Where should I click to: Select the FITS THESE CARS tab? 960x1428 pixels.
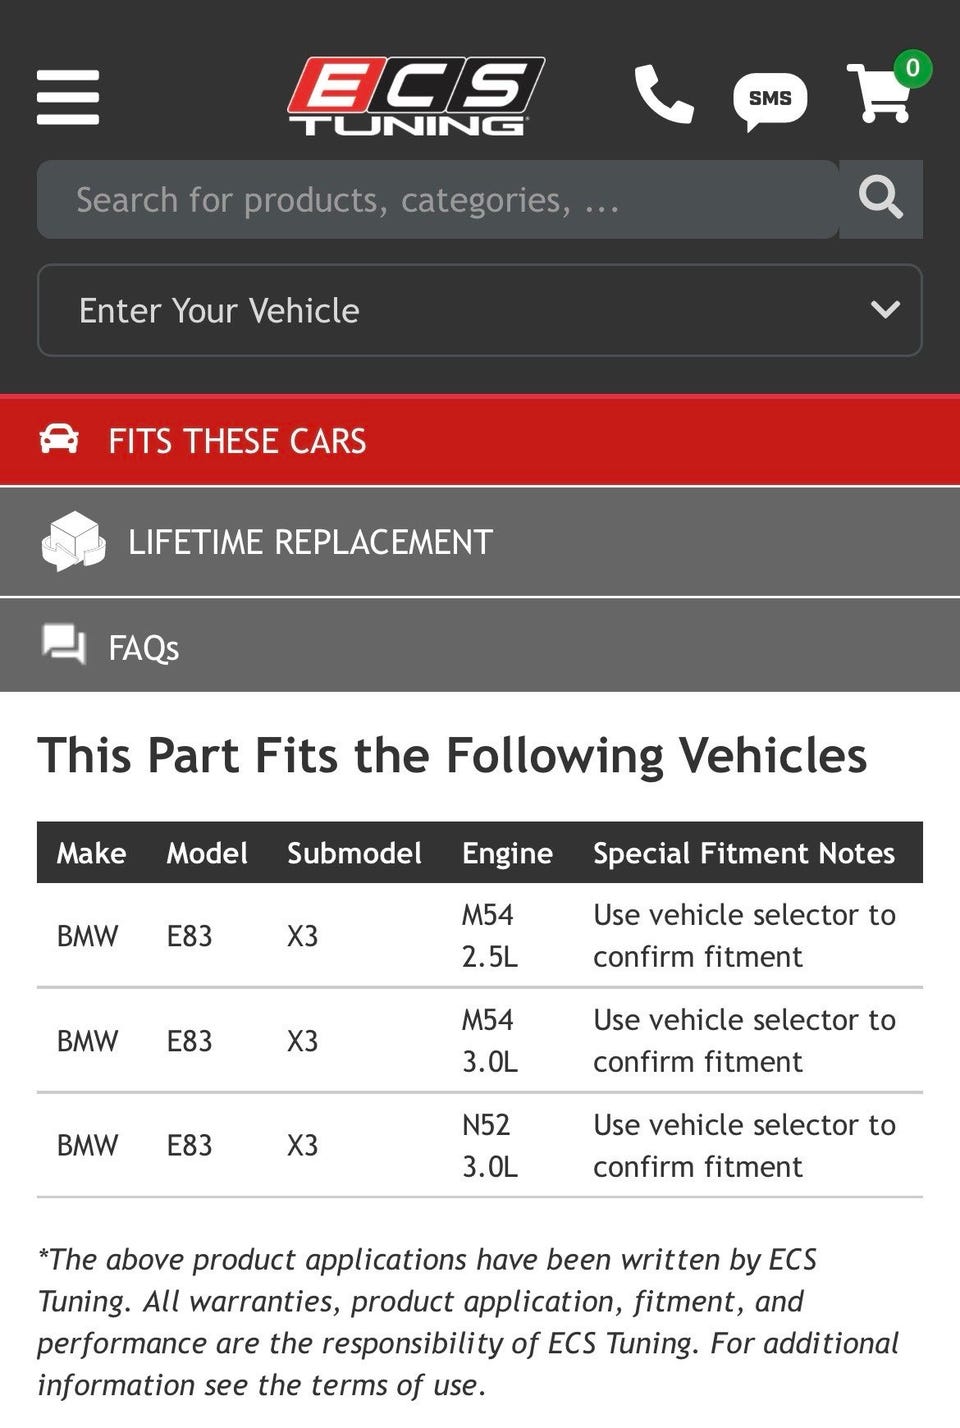(x=480, y=441)
